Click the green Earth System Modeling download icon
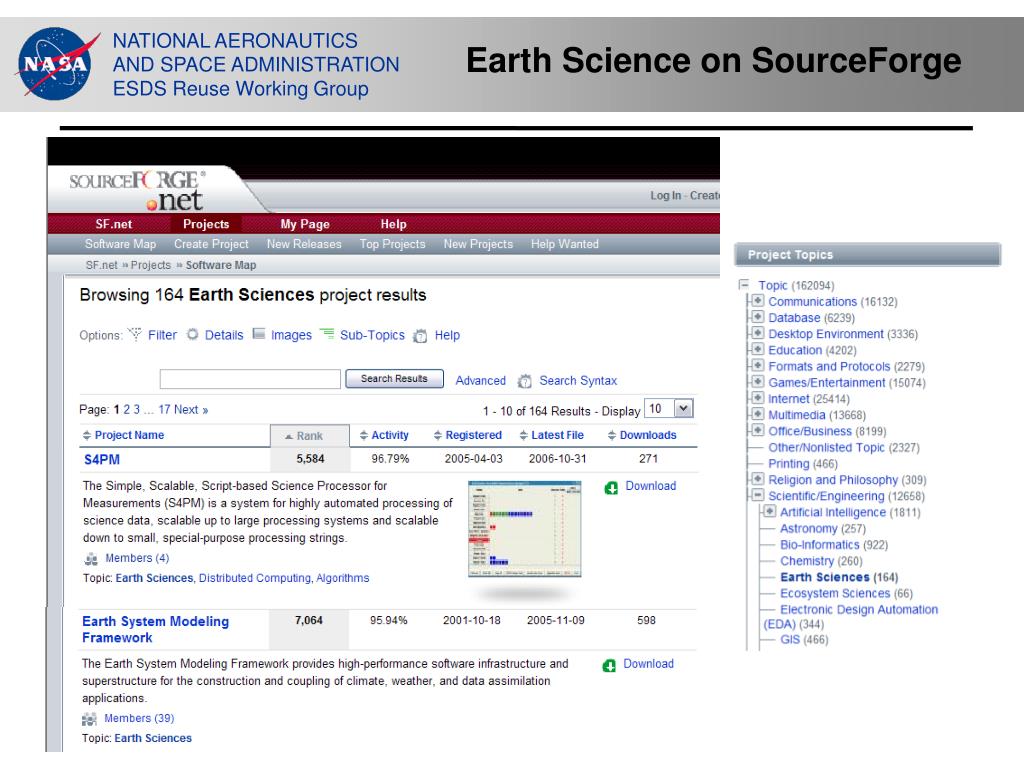Screen dimensions: 1024x768 point(609,665)
